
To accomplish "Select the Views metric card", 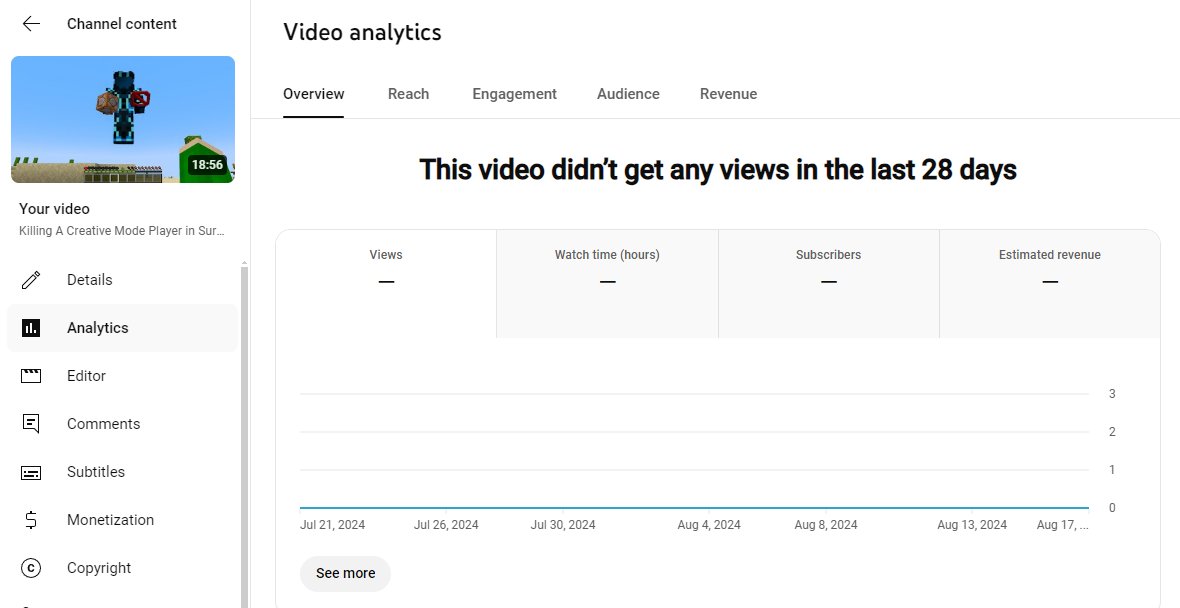I will [386, 284].
